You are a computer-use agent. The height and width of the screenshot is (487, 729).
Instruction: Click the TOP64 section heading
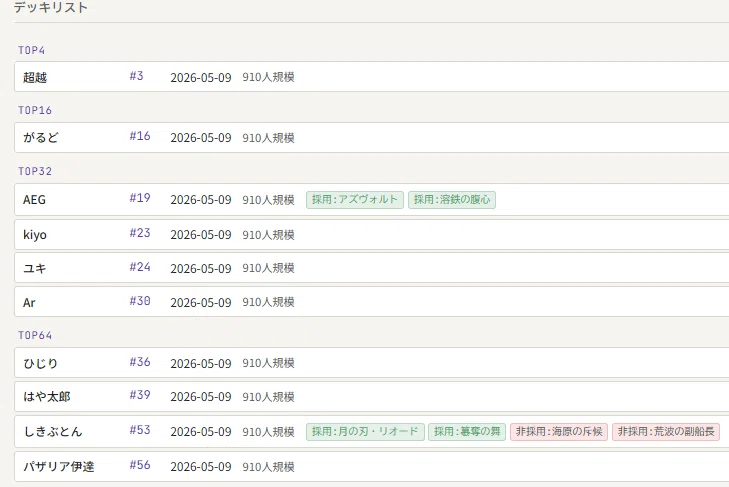coord(35,335)
